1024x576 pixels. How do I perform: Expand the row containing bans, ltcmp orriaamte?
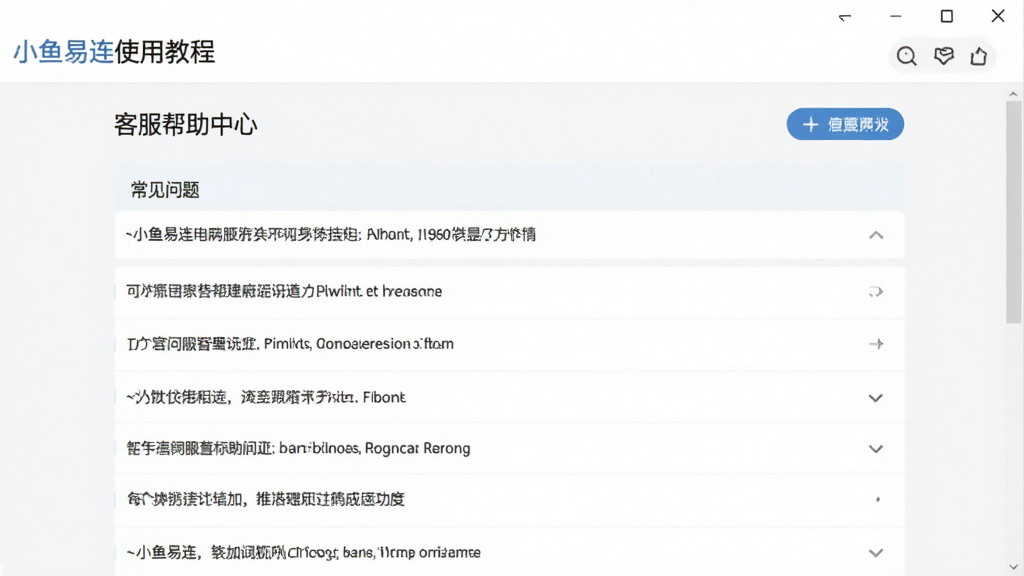[x=876, y=552]
